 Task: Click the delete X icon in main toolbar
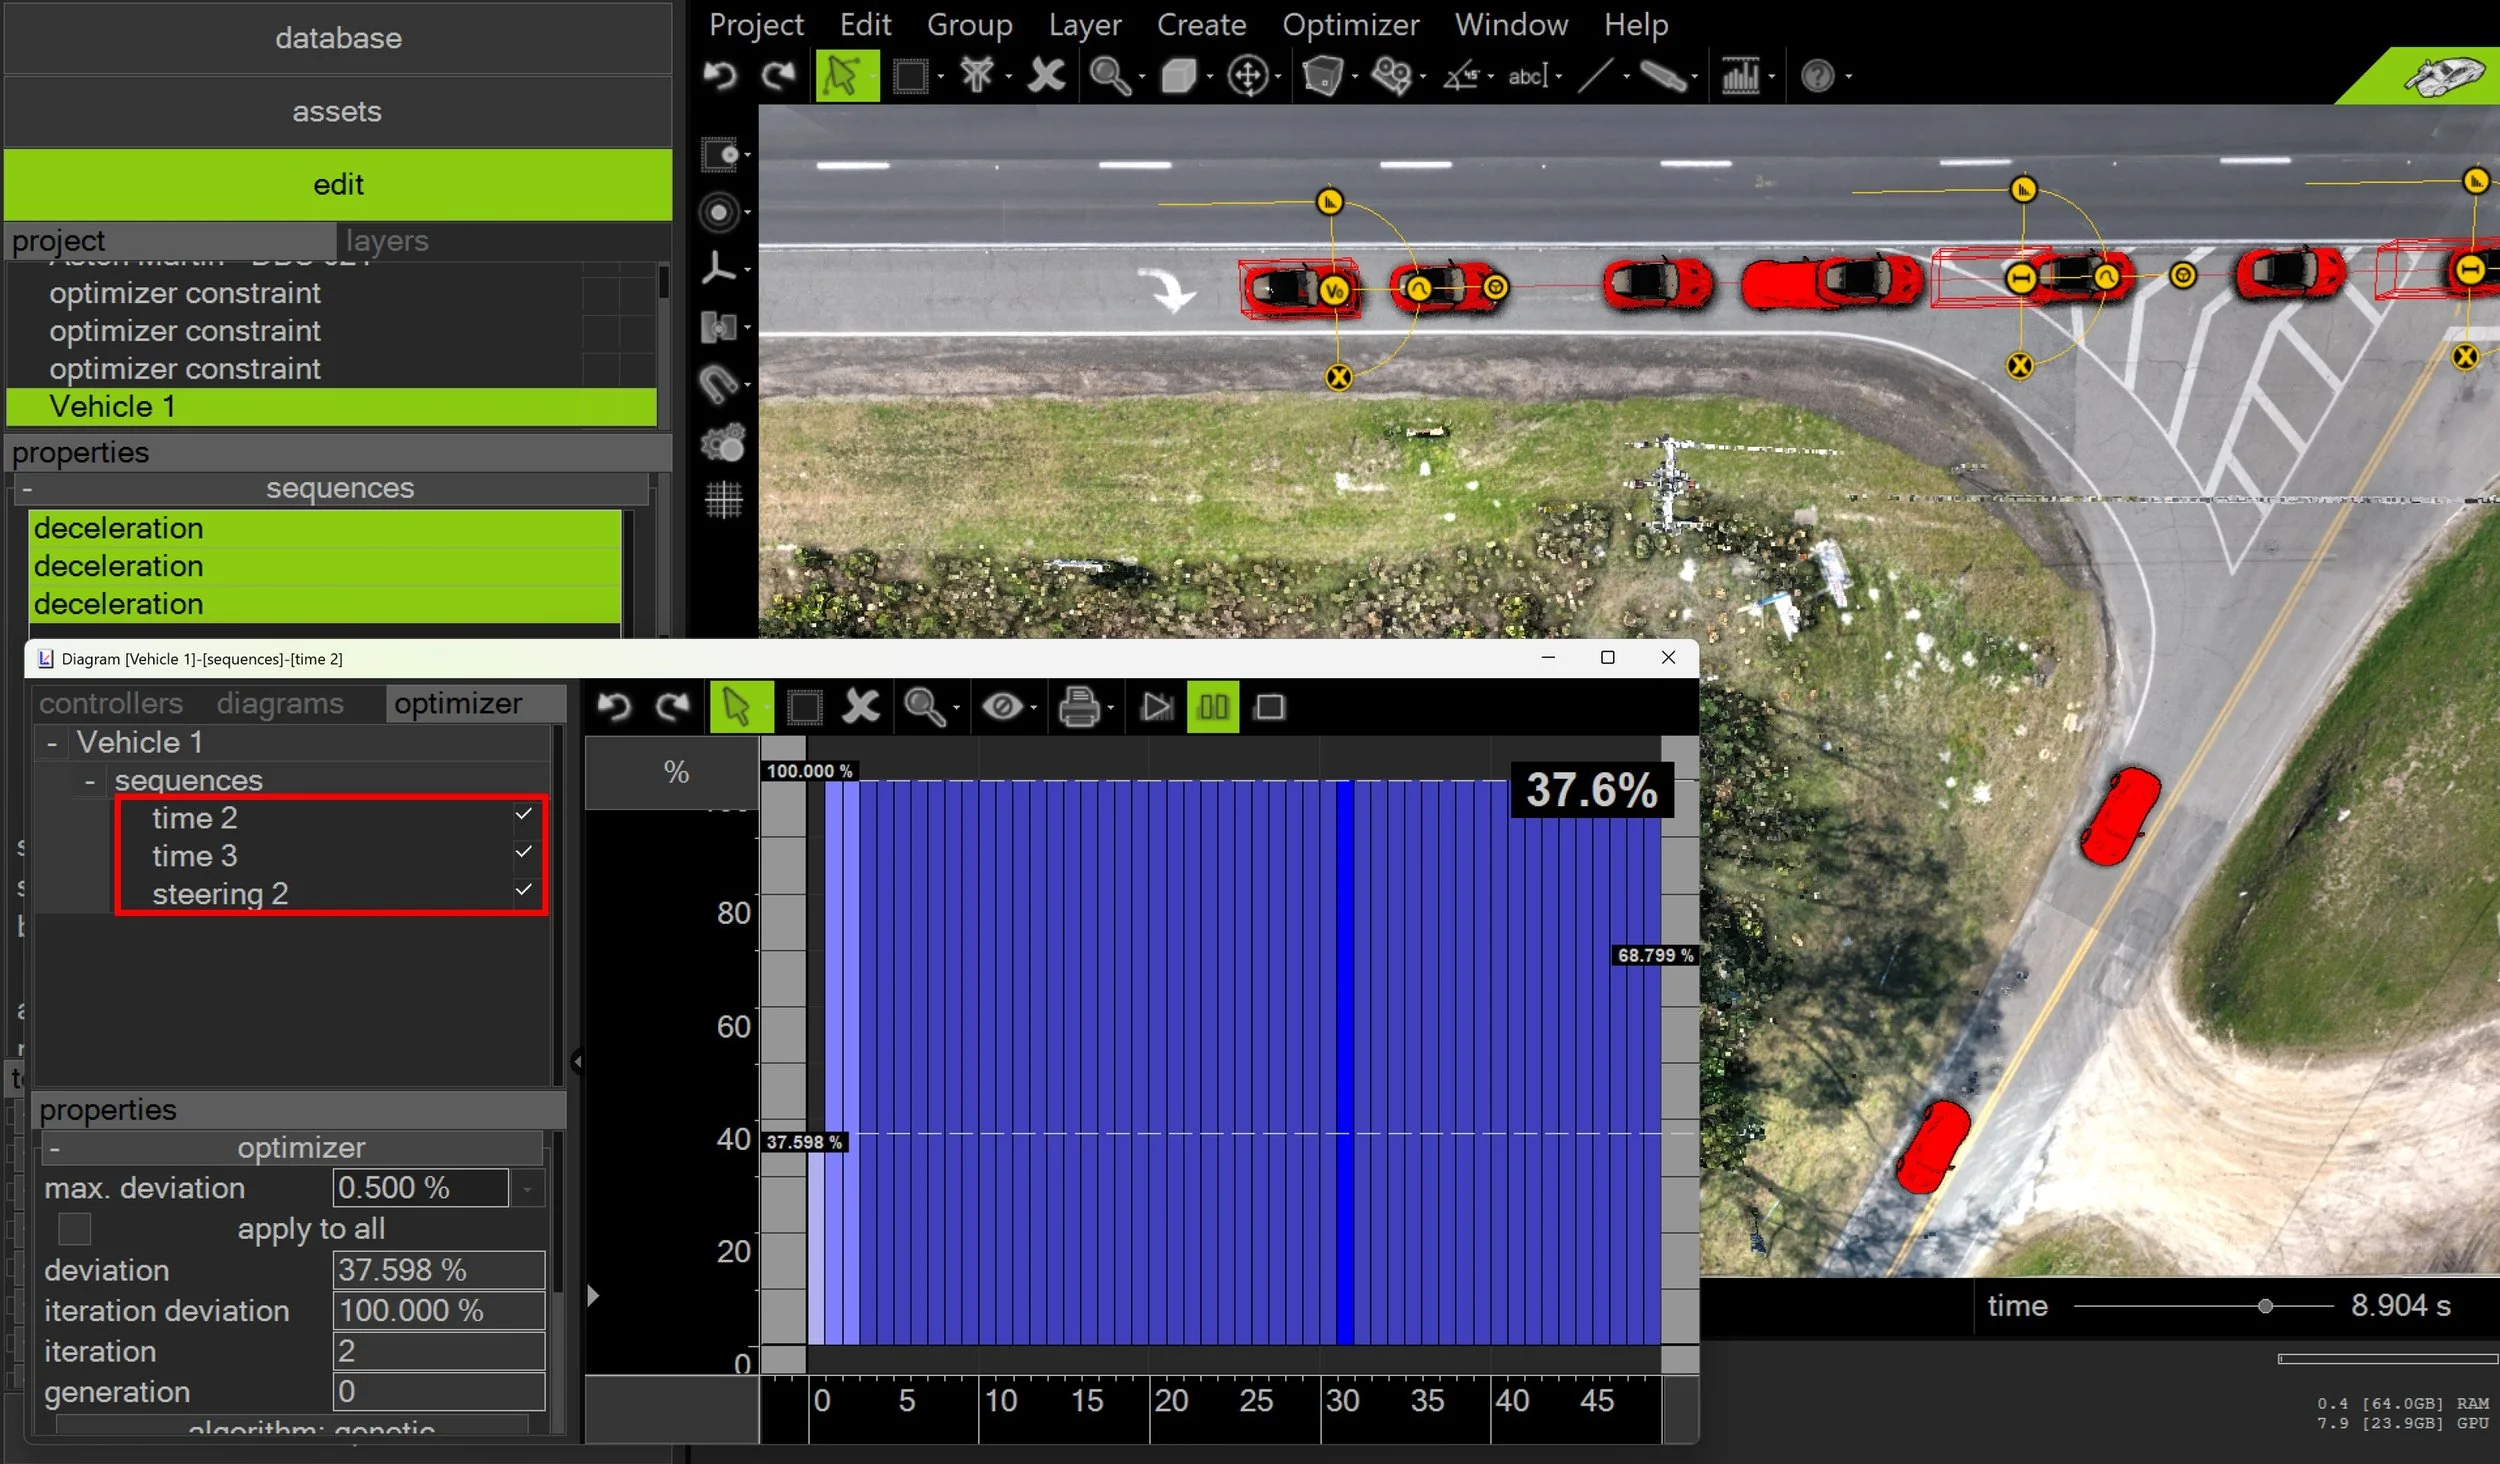click(1046, 75)
